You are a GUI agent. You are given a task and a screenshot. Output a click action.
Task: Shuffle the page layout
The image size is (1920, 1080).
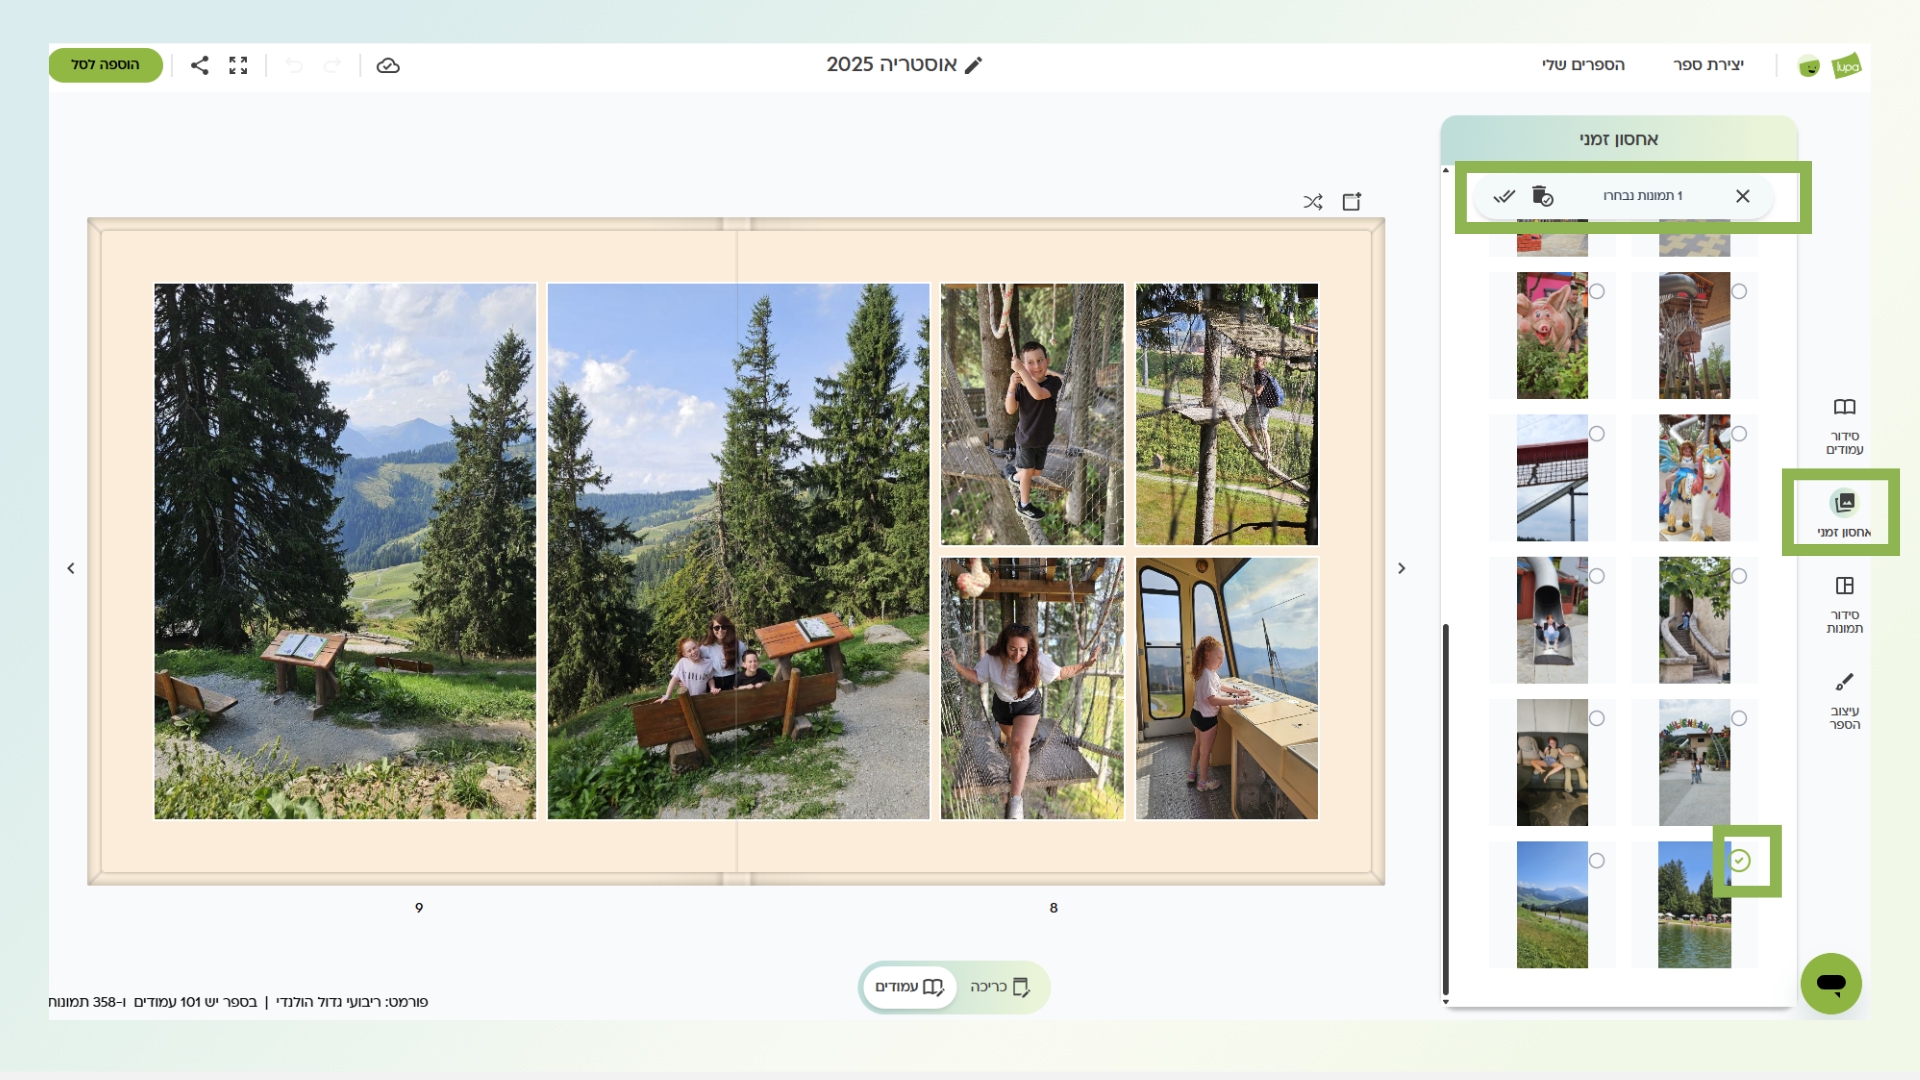(x=1313, y=202)
